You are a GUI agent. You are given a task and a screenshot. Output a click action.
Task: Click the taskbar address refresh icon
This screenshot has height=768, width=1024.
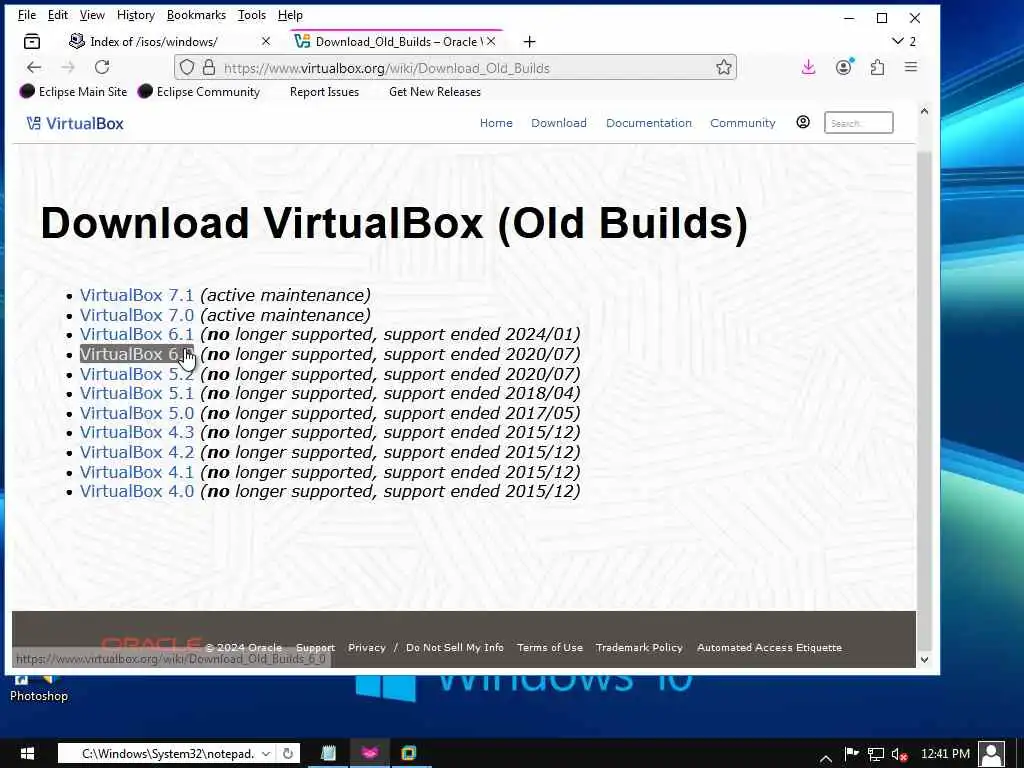tap(287, 754)
